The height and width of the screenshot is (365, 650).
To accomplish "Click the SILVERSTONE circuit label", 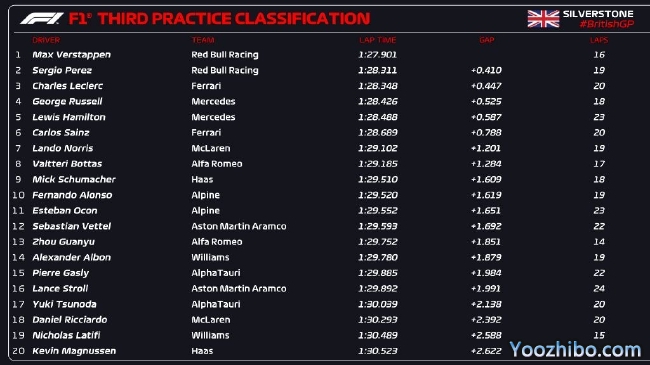I will pyautogui.click(x=598, y=14).
